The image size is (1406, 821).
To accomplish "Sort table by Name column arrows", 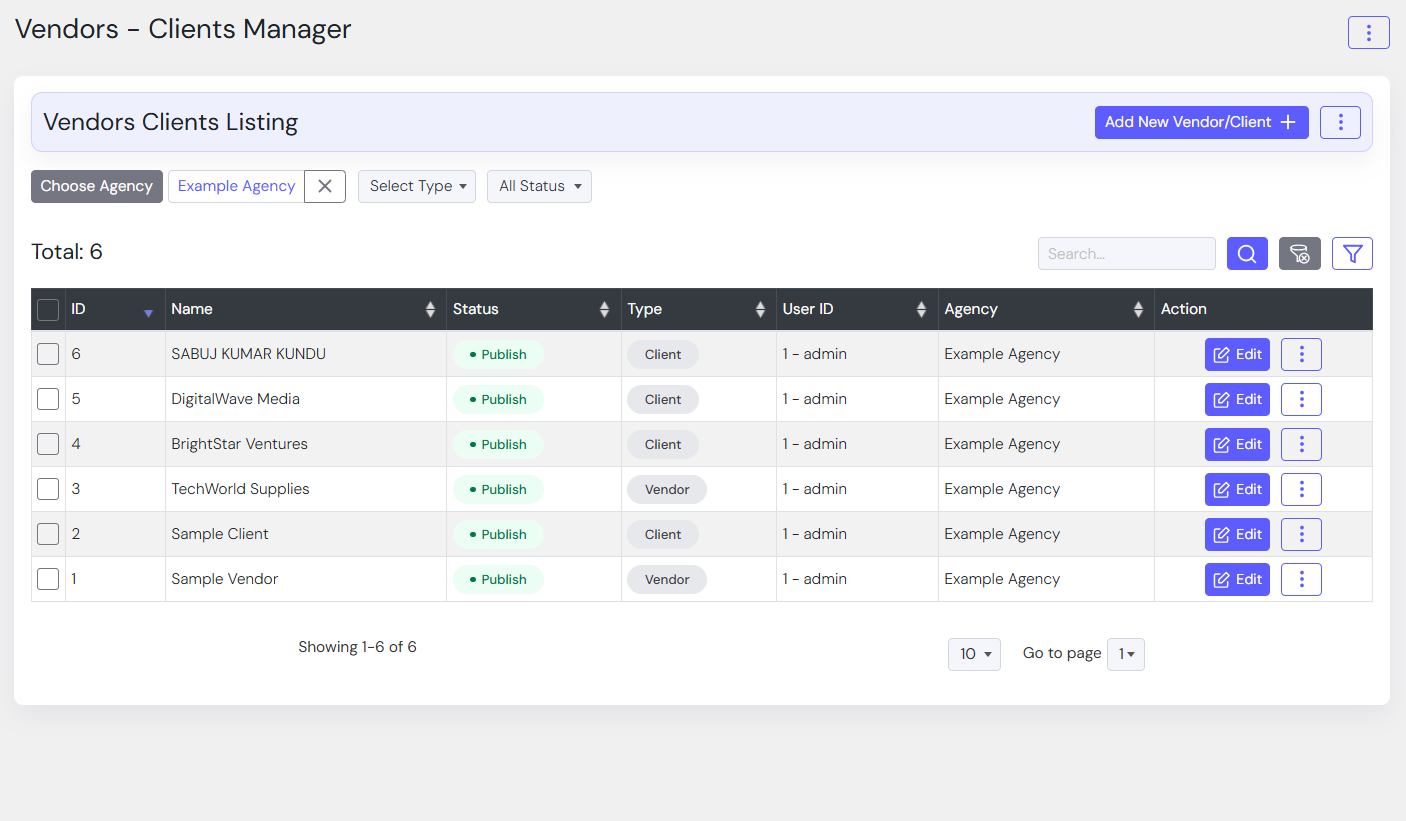I will tap(430, 310).
